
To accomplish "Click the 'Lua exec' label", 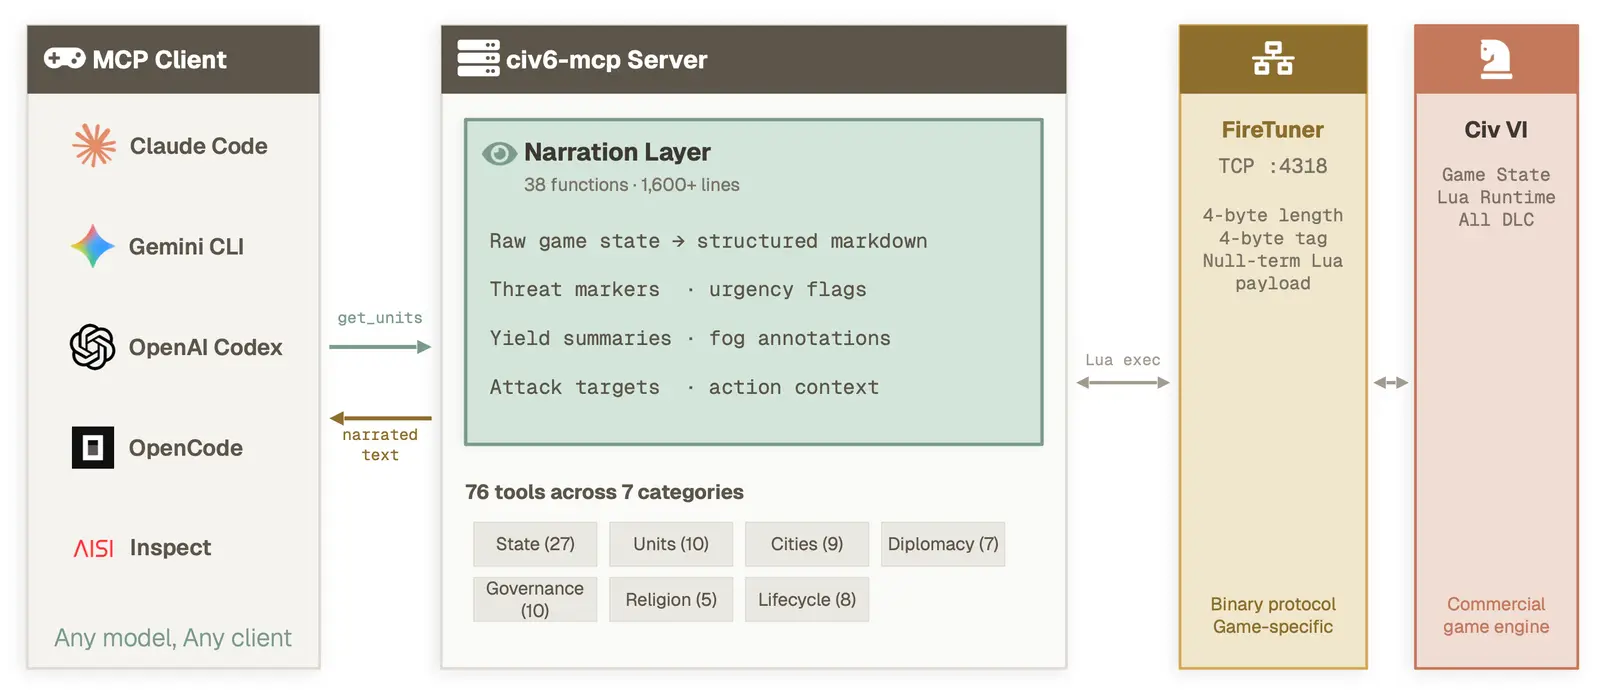I will tap(1123, 360).
